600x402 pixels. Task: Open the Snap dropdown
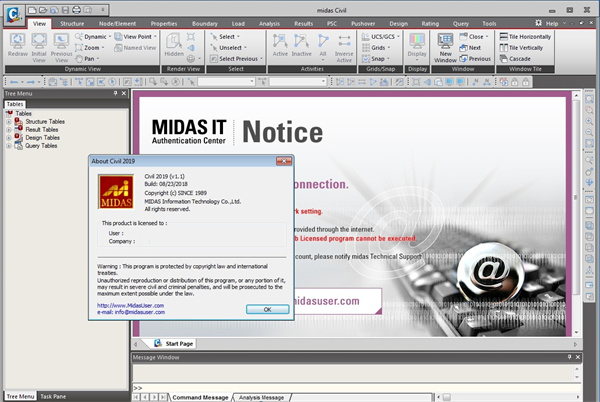coord(388,59)
